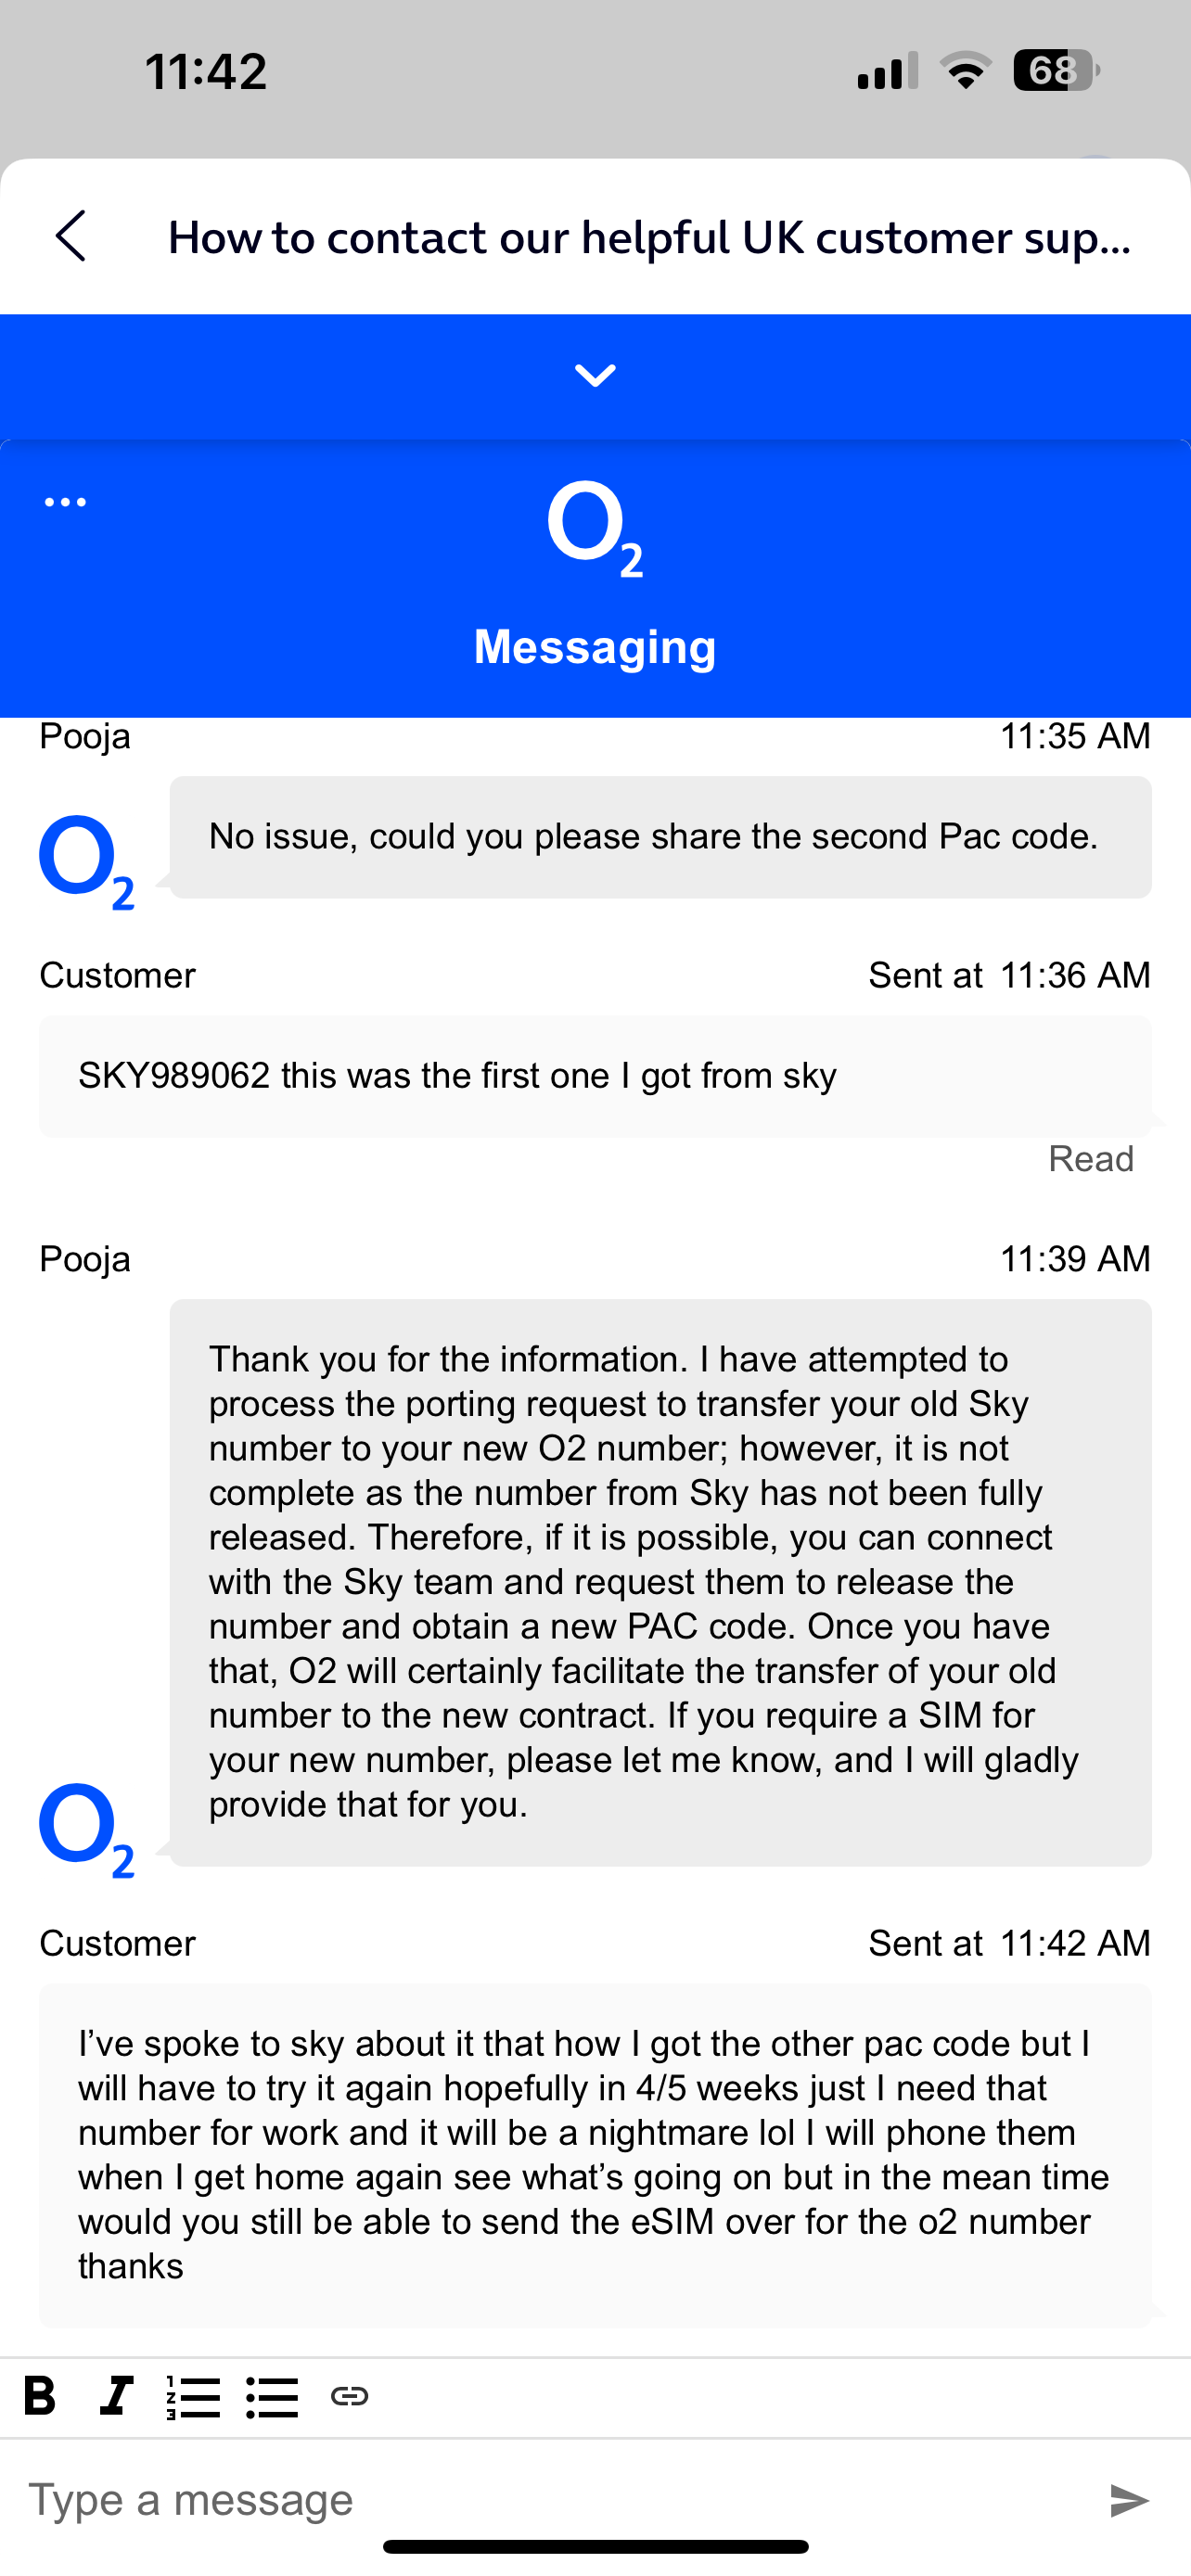Tap the Messaging title text
Image resolution: width=1191 pixels, height=2576 pixels.
point(595,647)
